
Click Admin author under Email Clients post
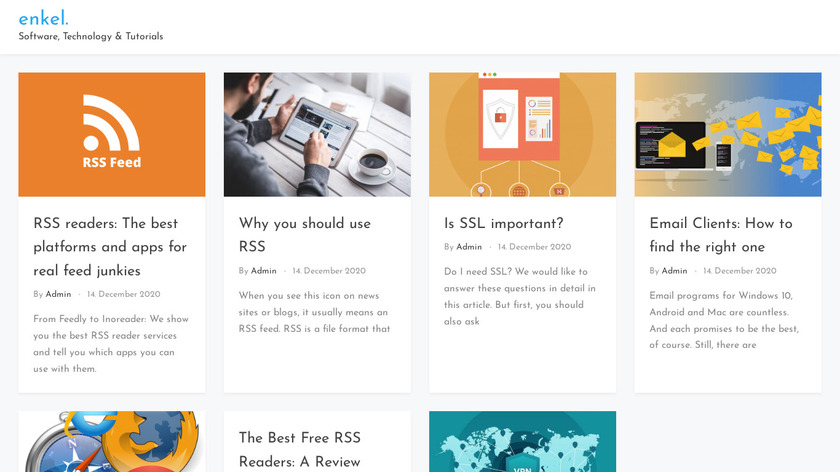pyautogui.click(x=674, y=271)
